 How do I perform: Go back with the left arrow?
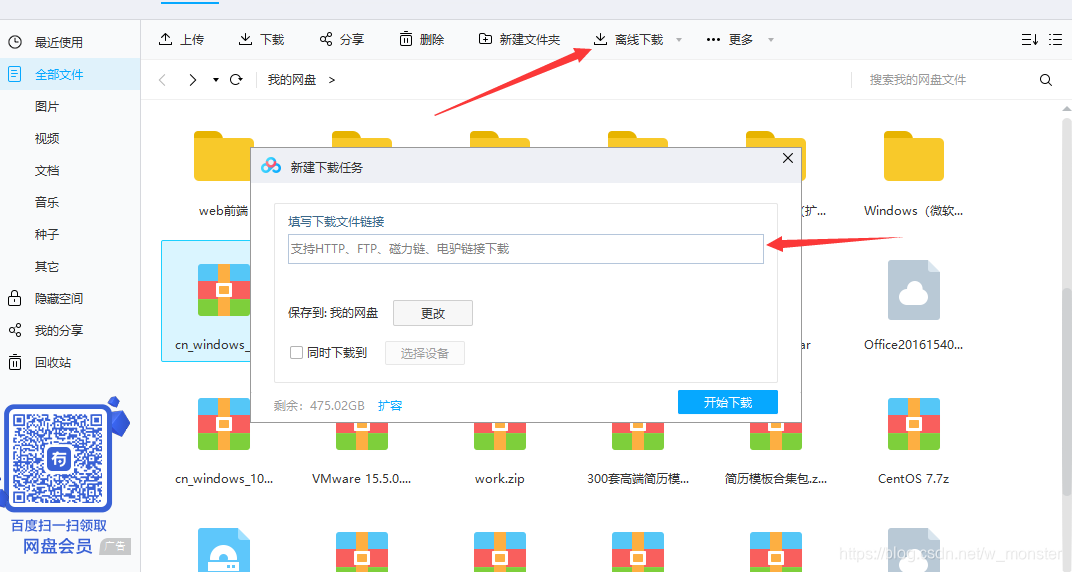[x=162, y=80]
